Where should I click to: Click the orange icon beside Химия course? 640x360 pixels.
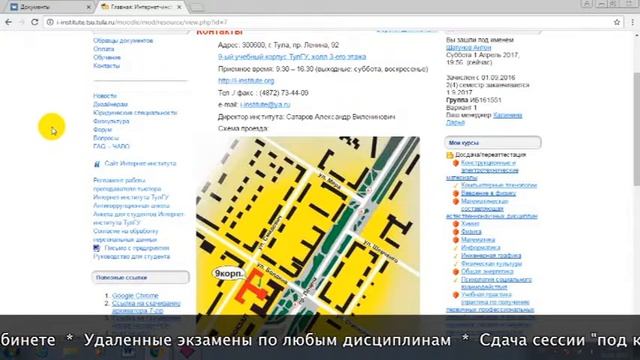tap(456, 224)
